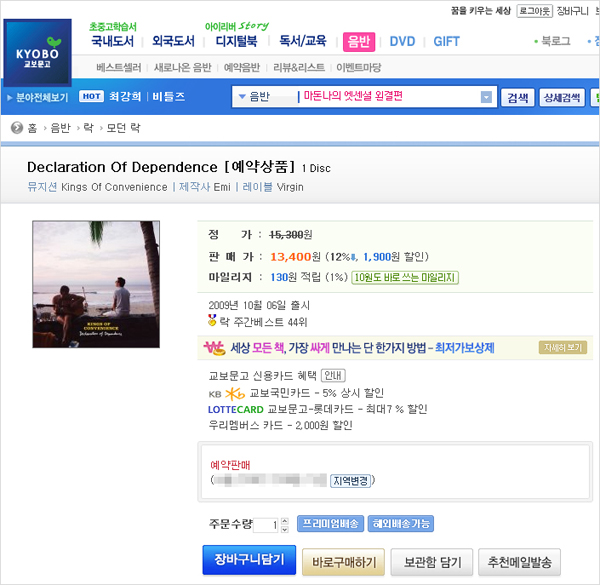Open the 독서/교육 tab
Viewport: 600px width, 585px height.
tap(303, 41)
